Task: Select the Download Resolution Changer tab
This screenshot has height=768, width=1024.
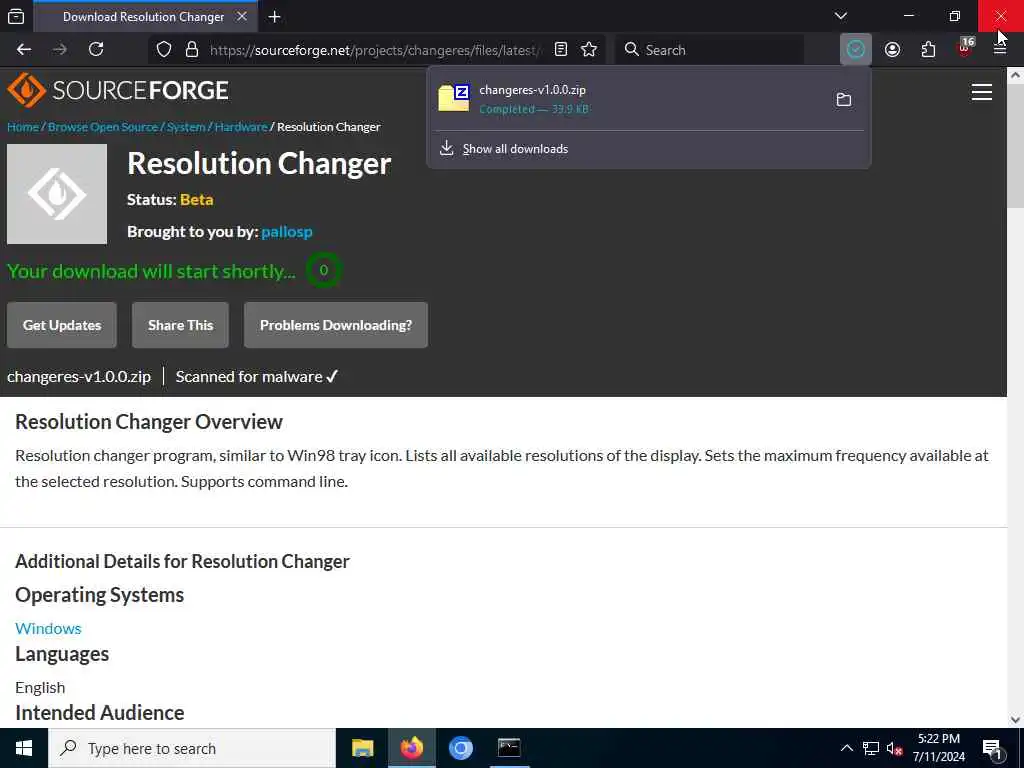Action: tap(144, 17)
